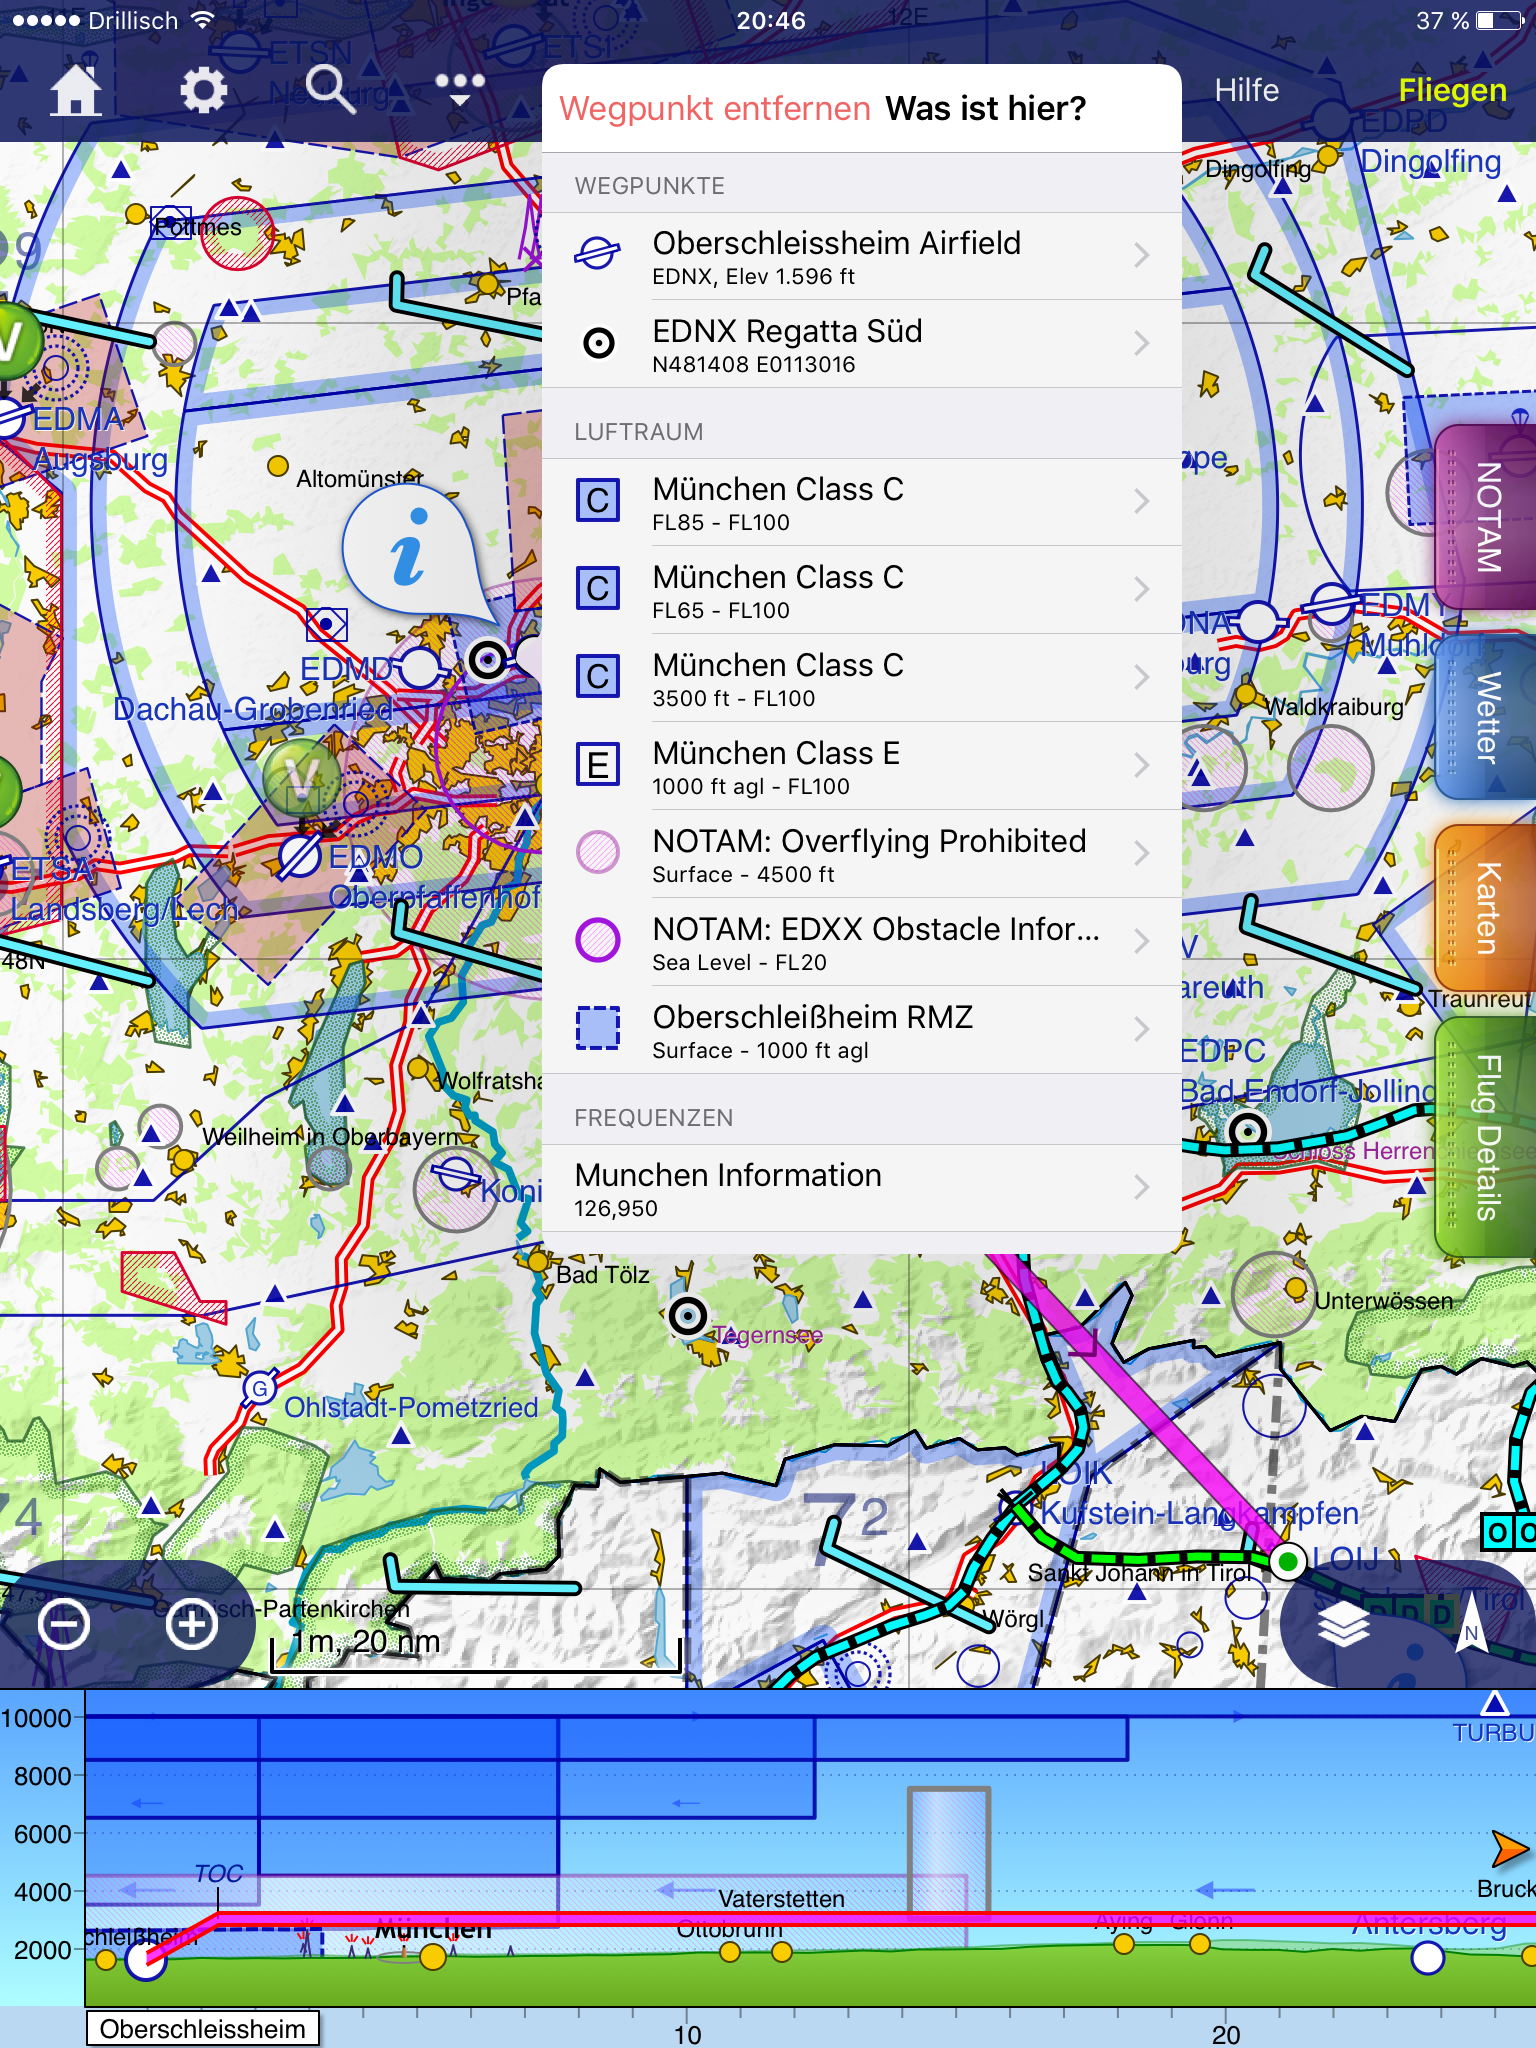Open the more options dots menu
The image size is (1536, 2048).
pyautogui.click(x=459, y=88)
